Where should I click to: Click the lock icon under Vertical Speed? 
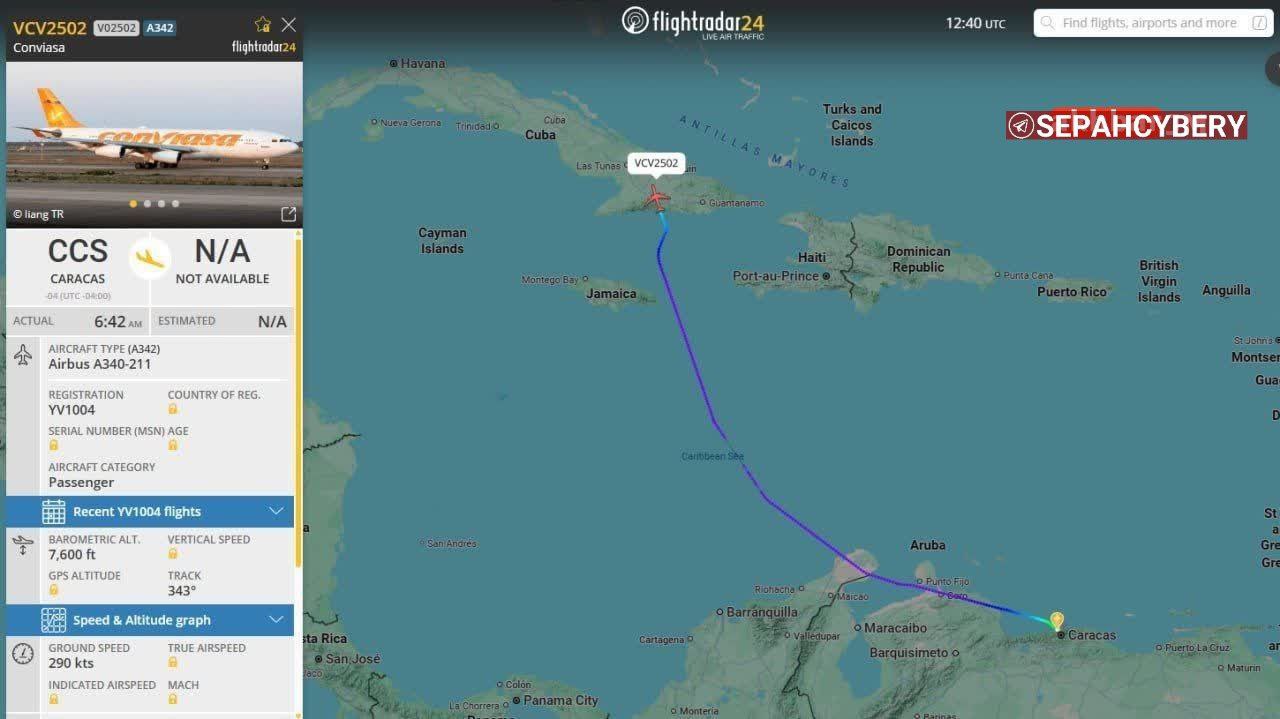173,554
